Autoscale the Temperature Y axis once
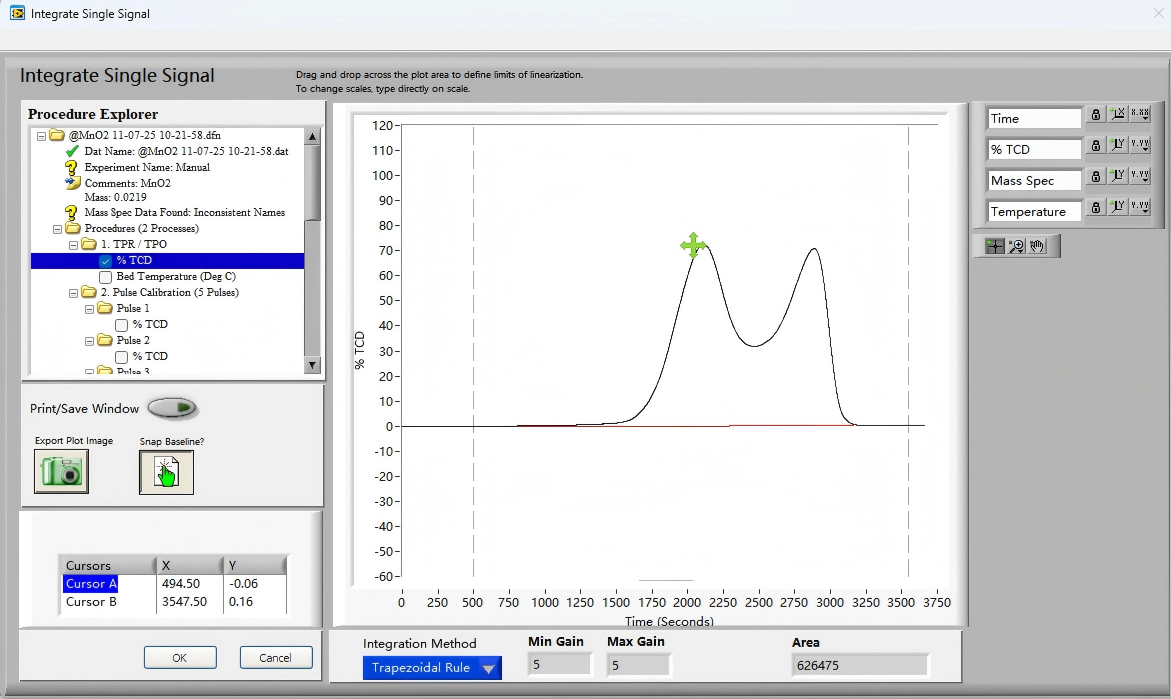This screenshot has height=699, width=1171. coord(1117,208)
